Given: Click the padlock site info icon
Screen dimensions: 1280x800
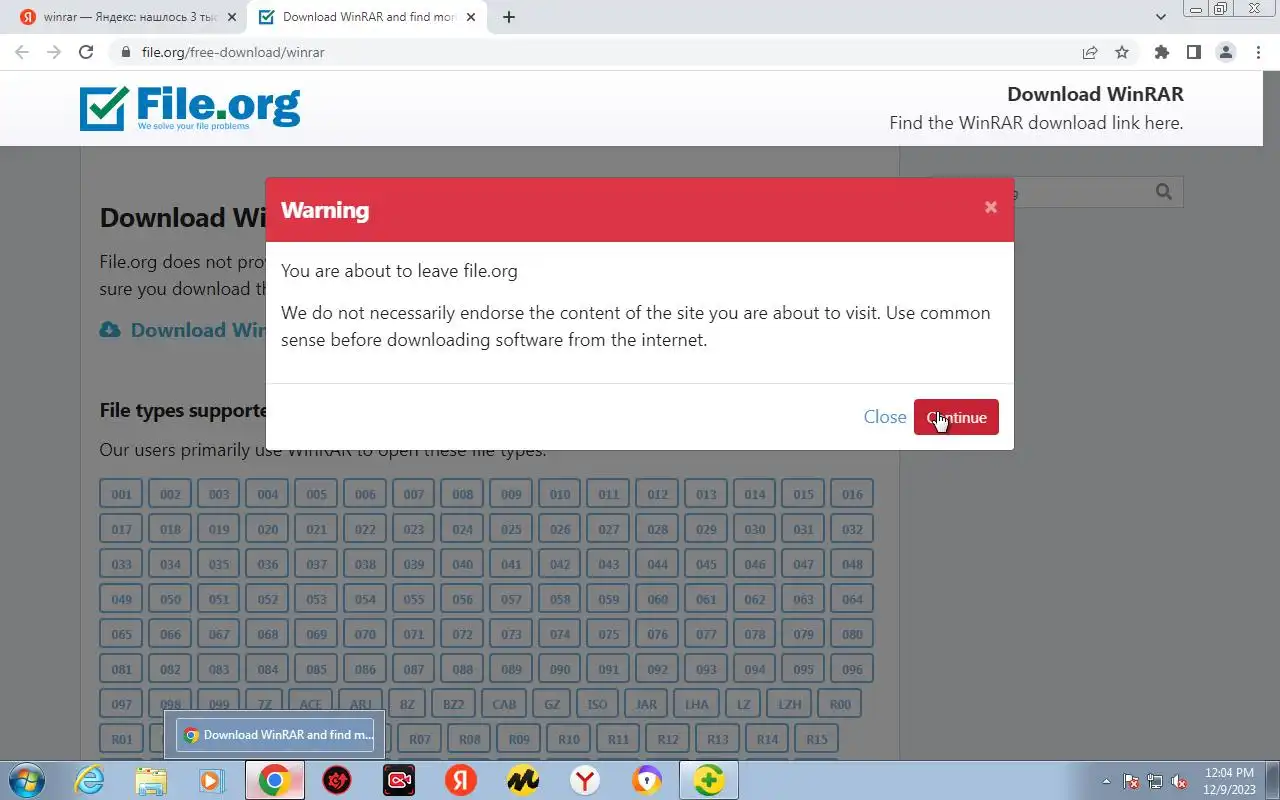Looking at the screenshot, I should 126,52.
